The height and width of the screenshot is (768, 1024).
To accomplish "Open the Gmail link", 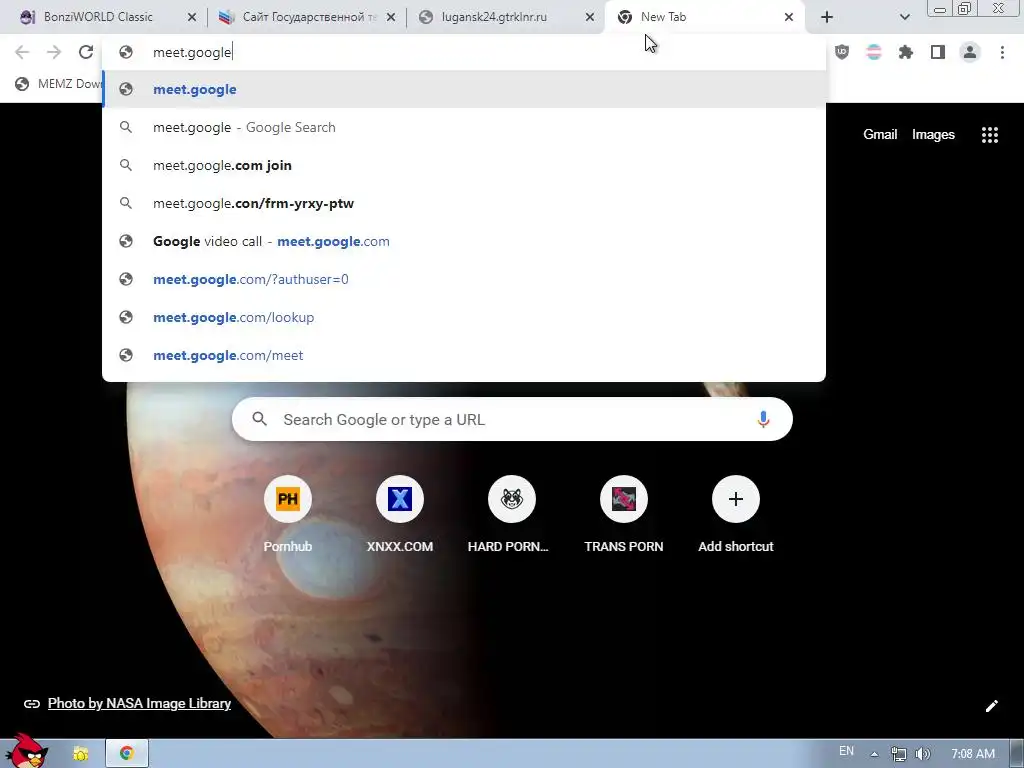I will coord(880,135).
